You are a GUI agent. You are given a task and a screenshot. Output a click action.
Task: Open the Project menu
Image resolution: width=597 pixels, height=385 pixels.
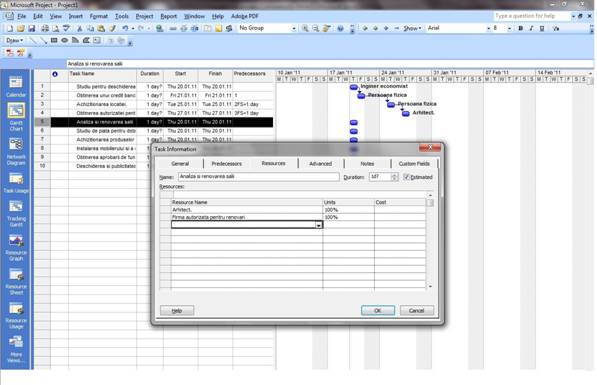click(x=144, y=16)
